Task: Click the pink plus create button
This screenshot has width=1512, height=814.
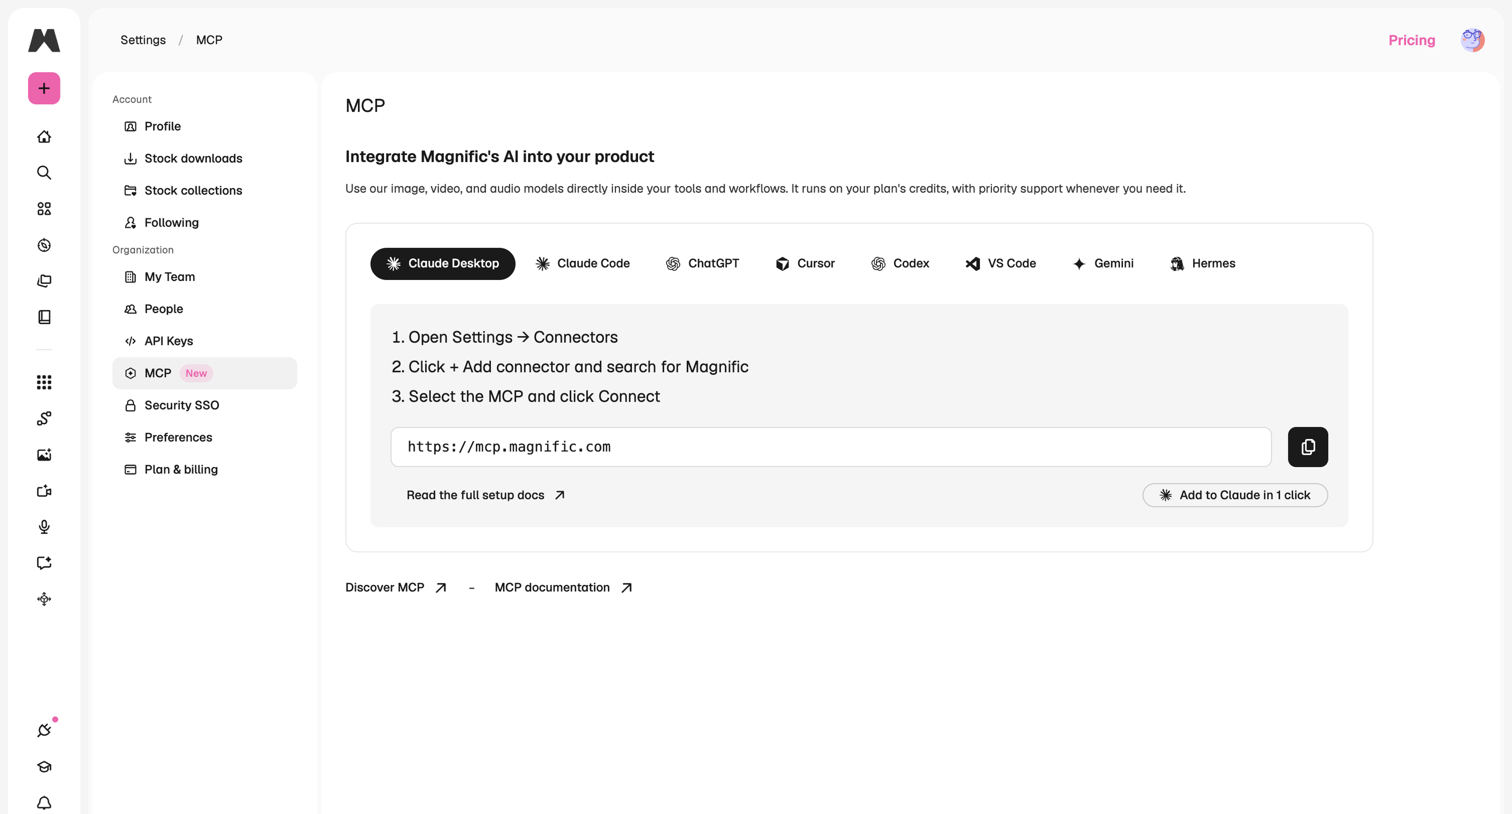Action: coord(44,88)
